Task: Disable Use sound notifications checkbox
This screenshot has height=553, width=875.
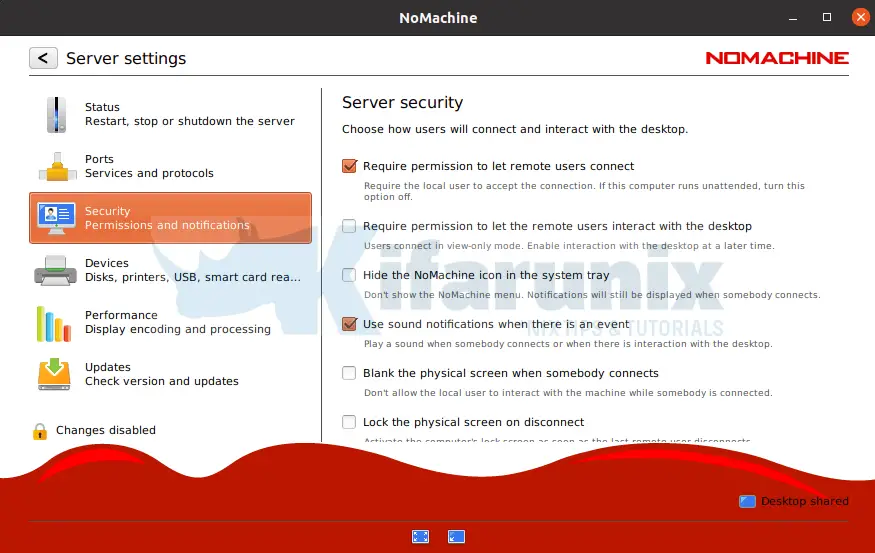Action: (349, 324)
